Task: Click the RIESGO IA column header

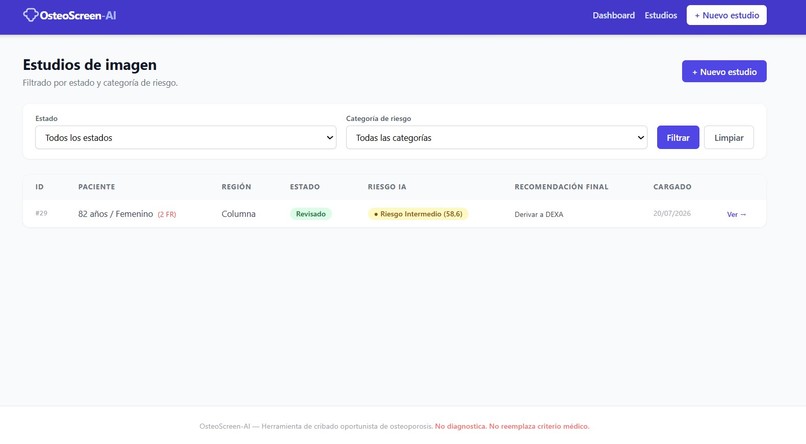Action: [x=387, y=187]
